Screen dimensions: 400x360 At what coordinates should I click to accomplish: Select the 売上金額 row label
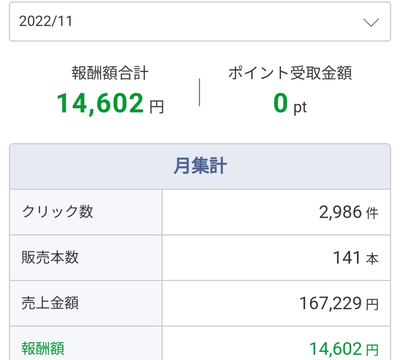click(50, 303)
